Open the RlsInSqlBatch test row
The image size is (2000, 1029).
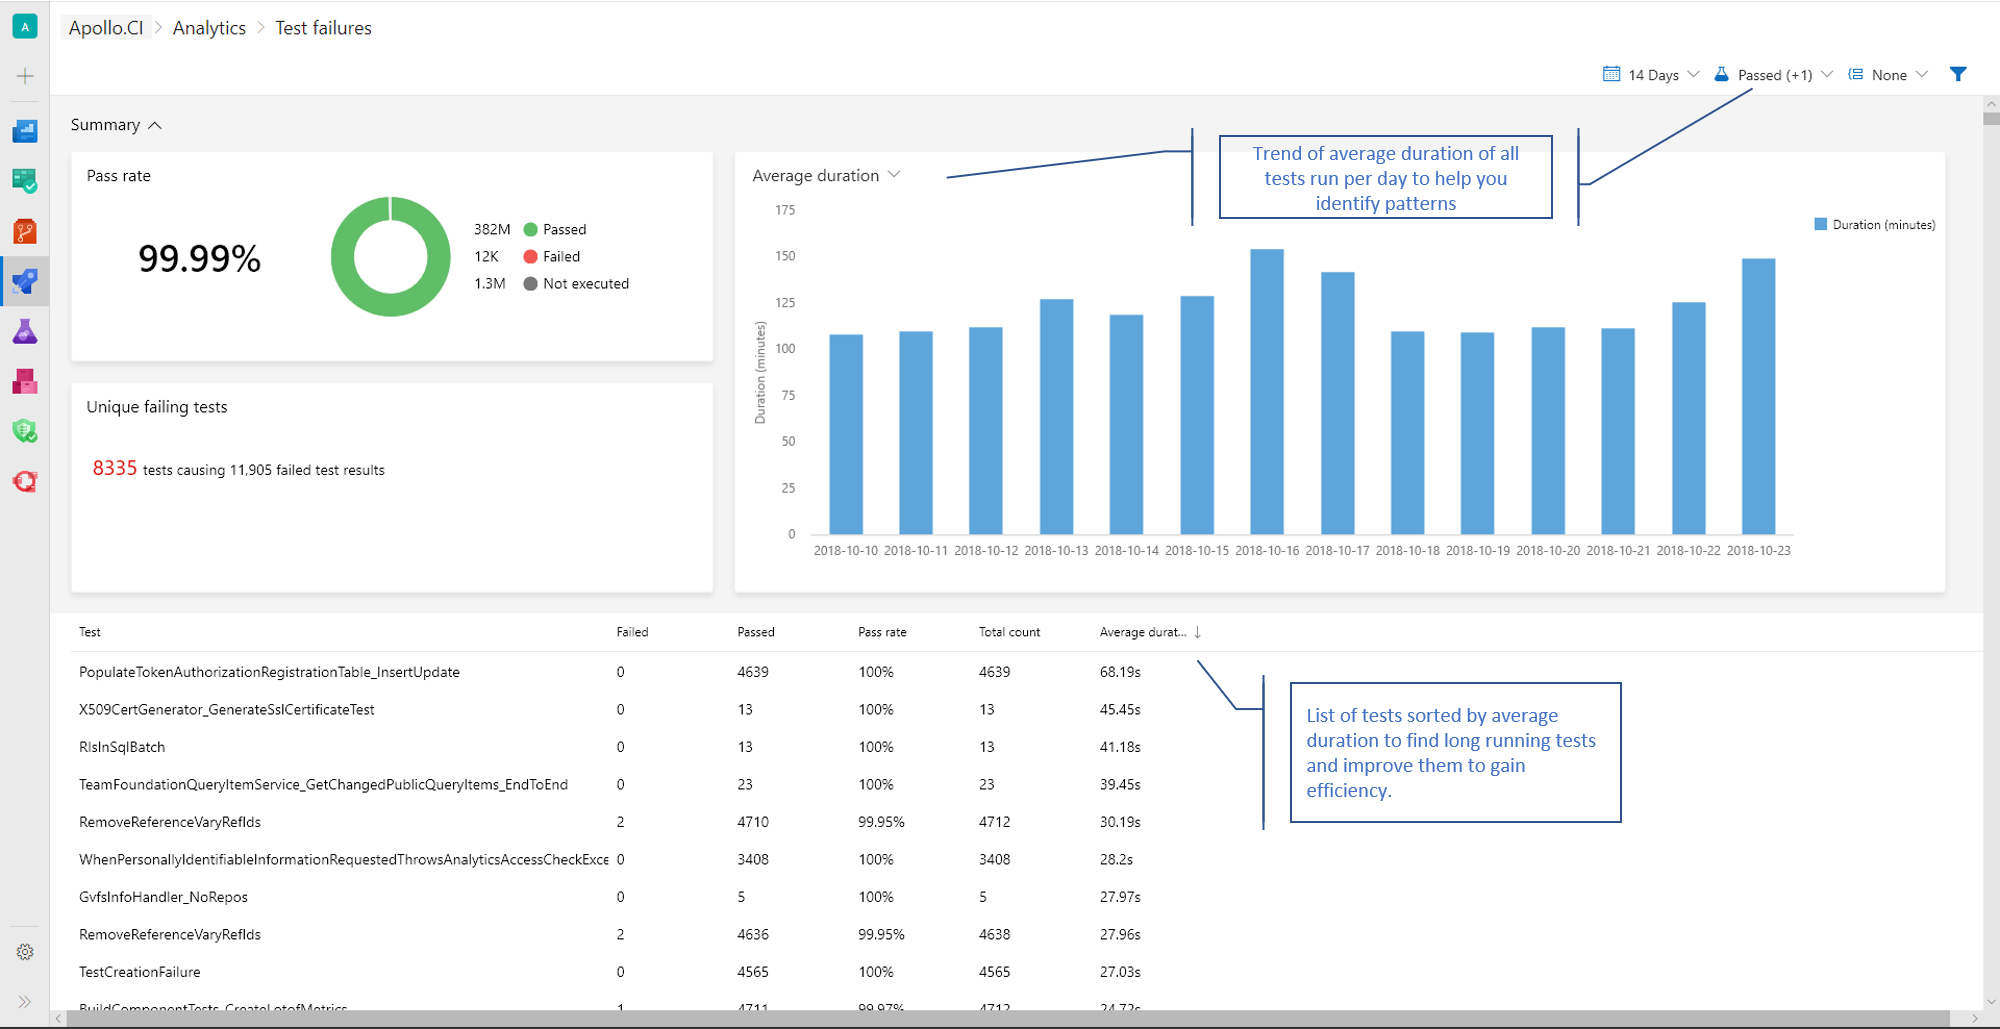coord(122,747)
